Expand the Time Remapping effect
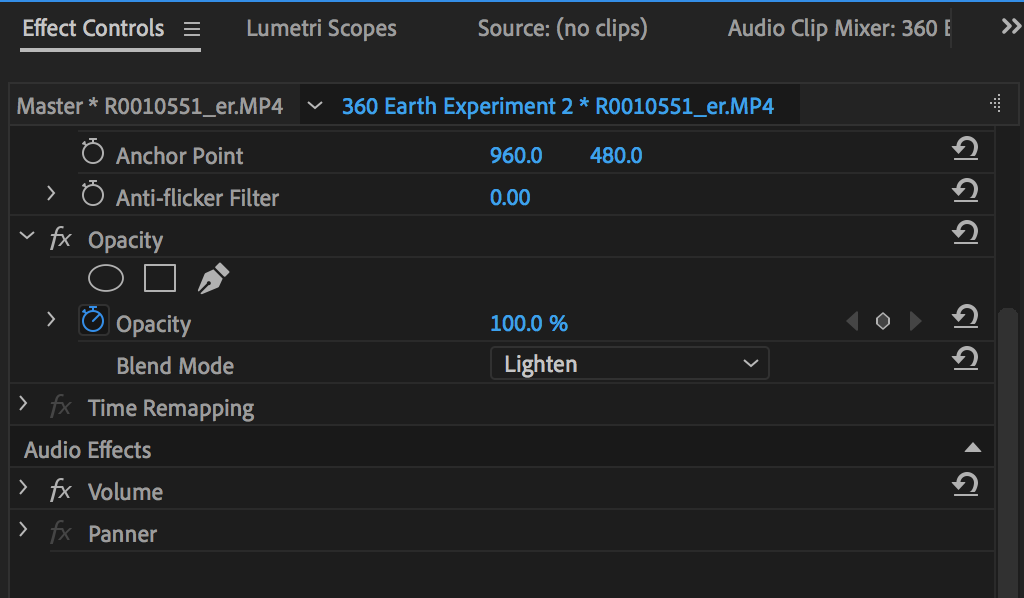The height and width of the screenshot is (598, 1024). tap(24, 405)
